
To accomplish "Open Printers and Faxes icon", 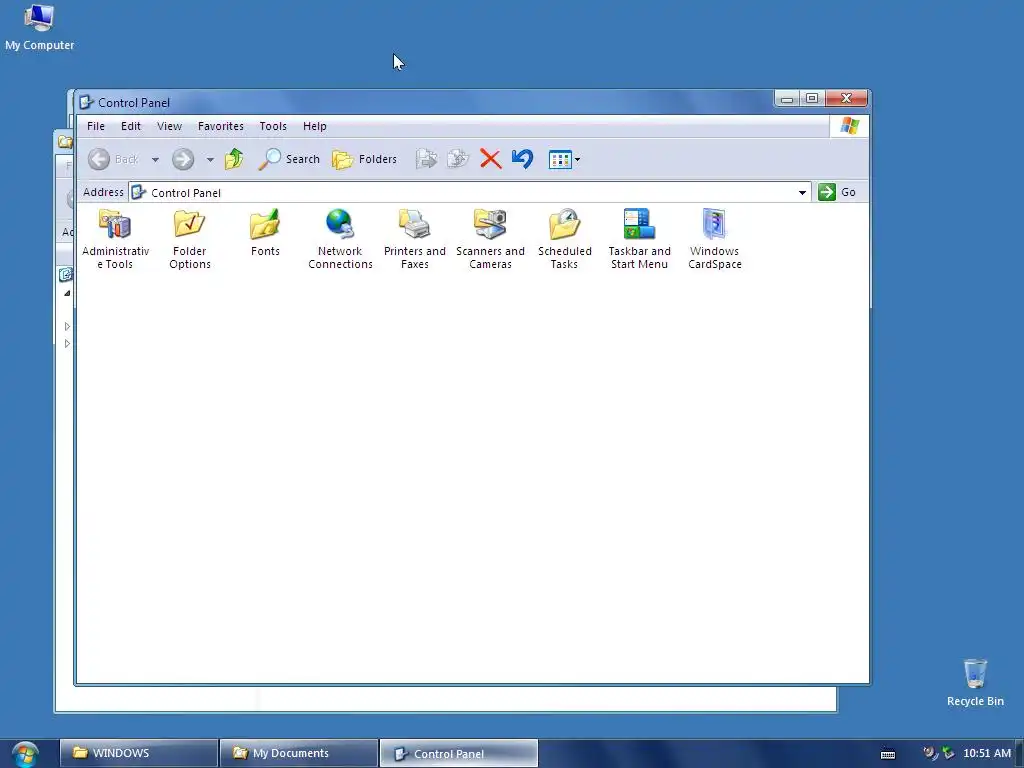I will 415,239.
